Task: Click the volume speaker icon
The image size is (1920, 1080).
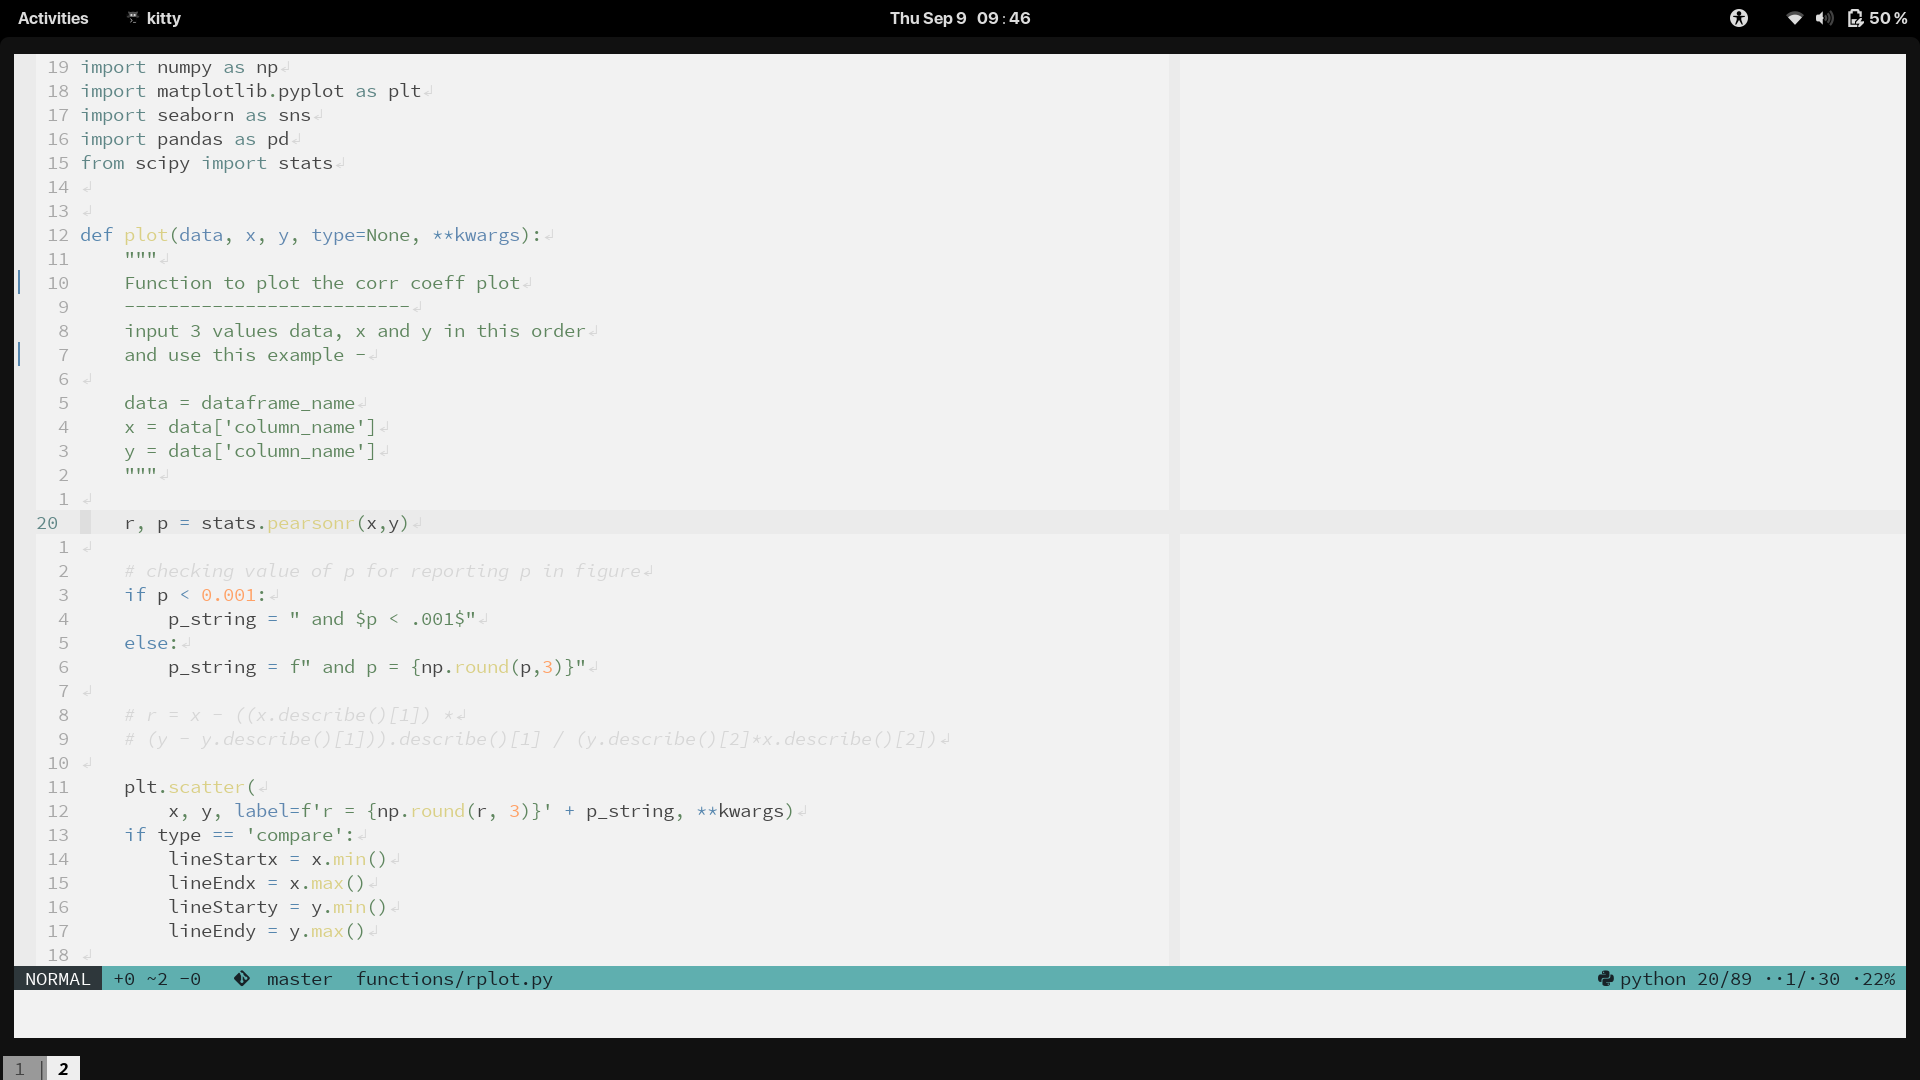Action: click(x=1824, y=18)
